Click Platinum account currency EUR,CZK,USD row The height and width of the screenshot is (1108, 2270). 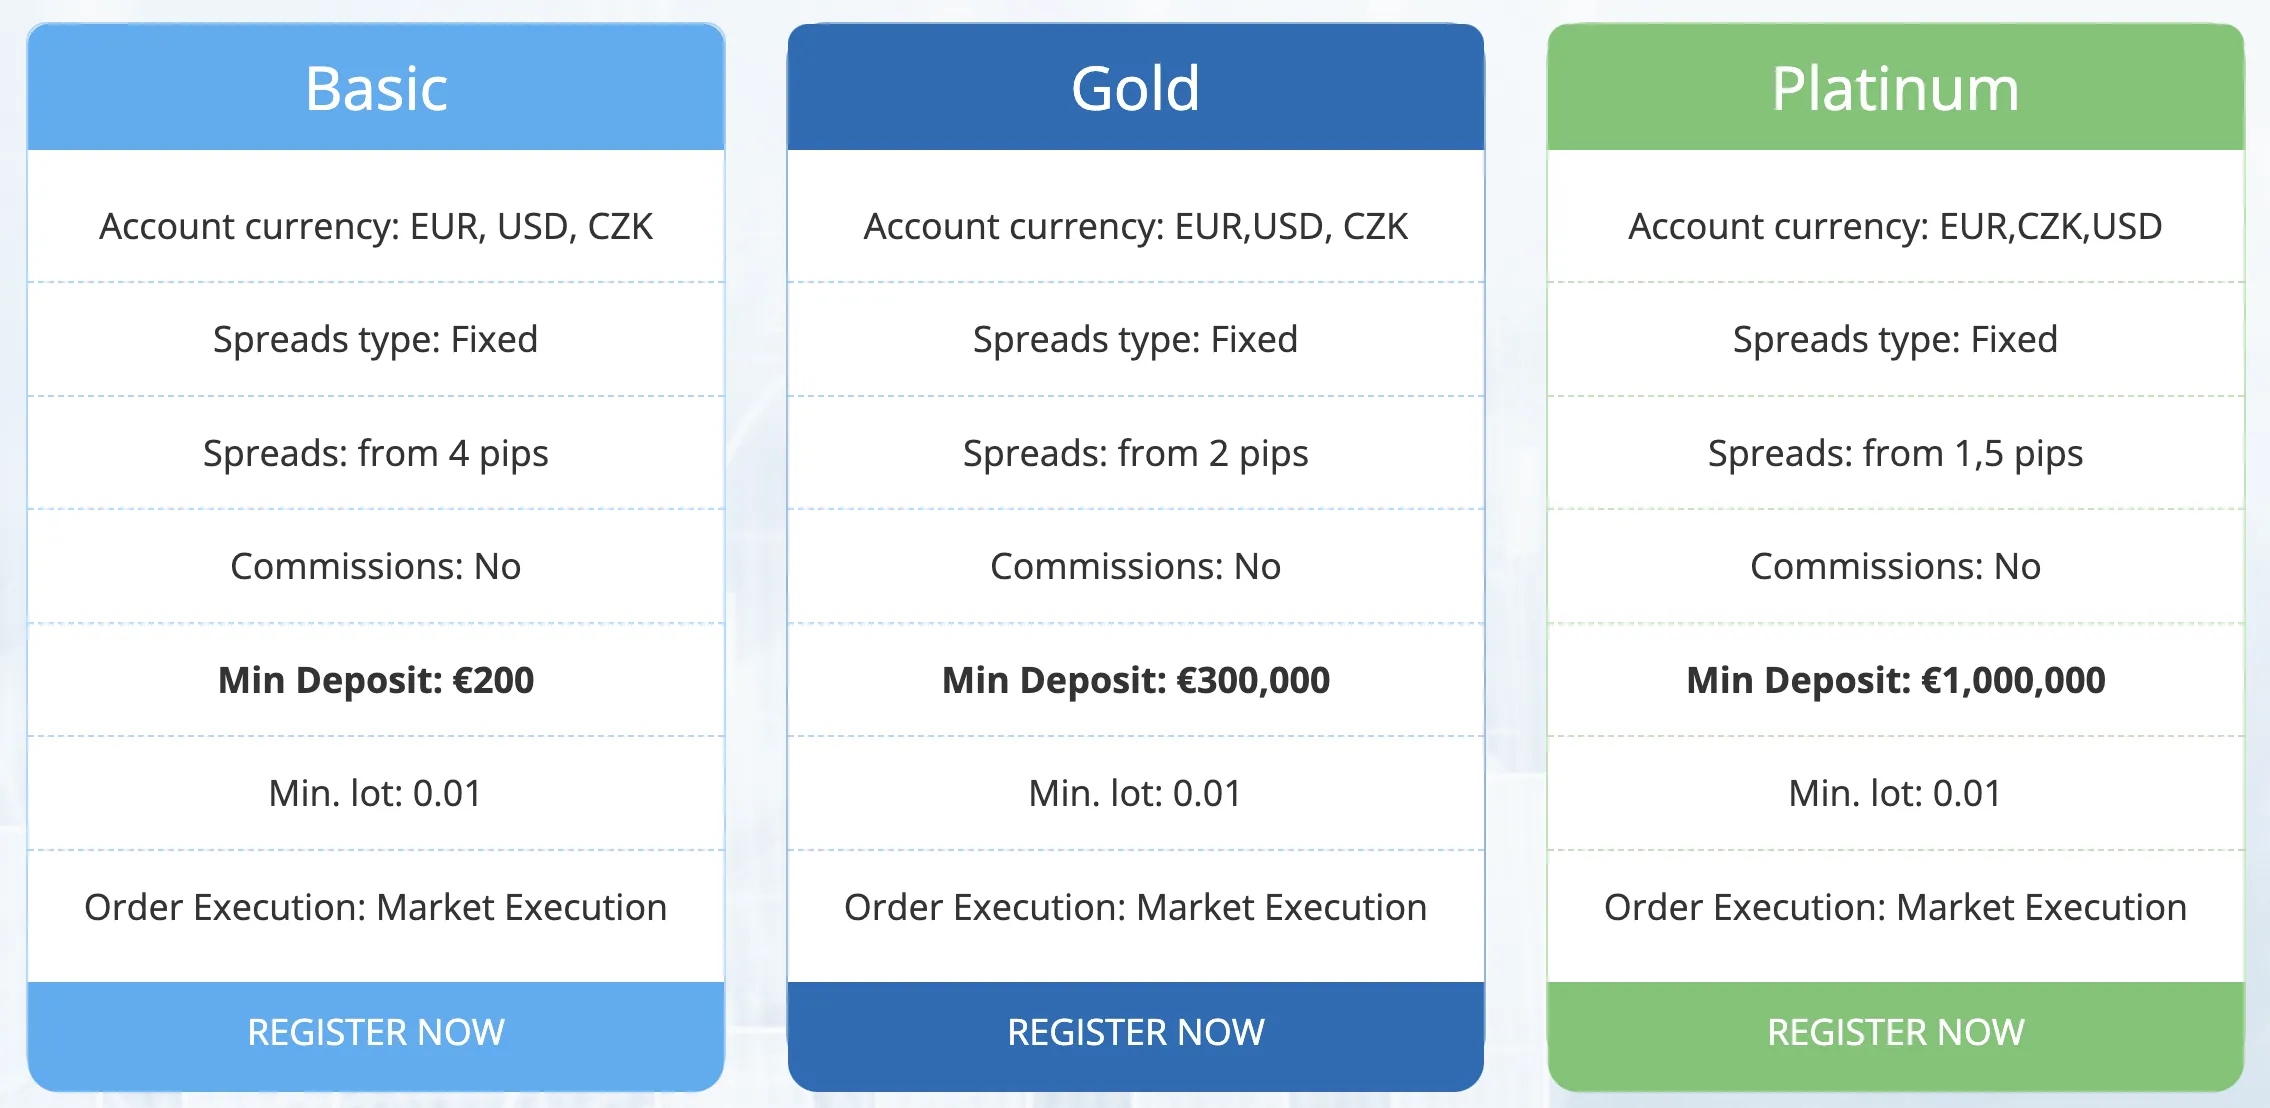coord(1896,226)
